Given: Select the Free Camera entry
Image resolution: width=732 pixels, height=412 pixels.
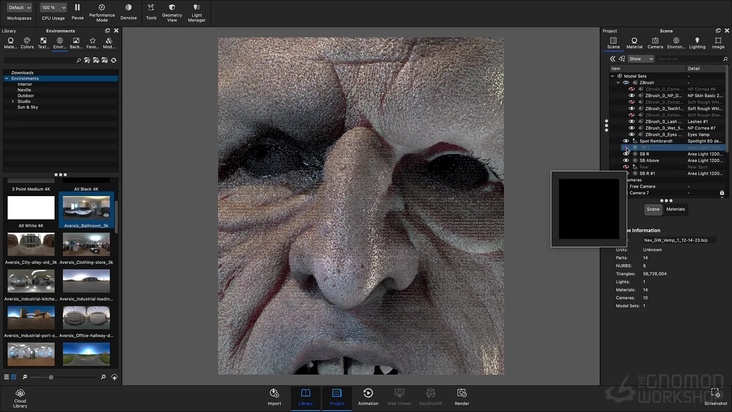Looking at the screenshot, I should [642, 186].
